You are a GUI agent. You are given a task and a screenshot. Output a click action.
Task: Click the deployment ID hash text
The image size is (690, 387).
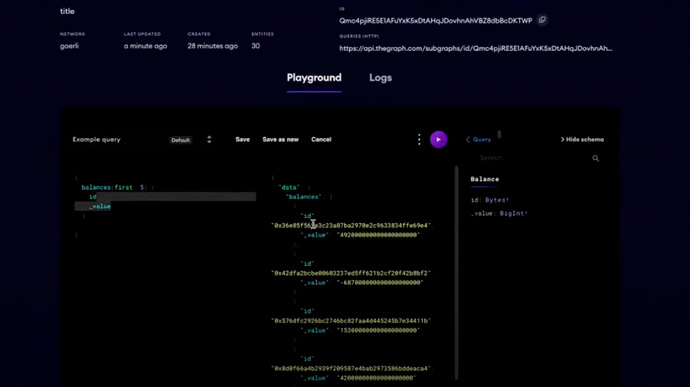coord(436,21)
